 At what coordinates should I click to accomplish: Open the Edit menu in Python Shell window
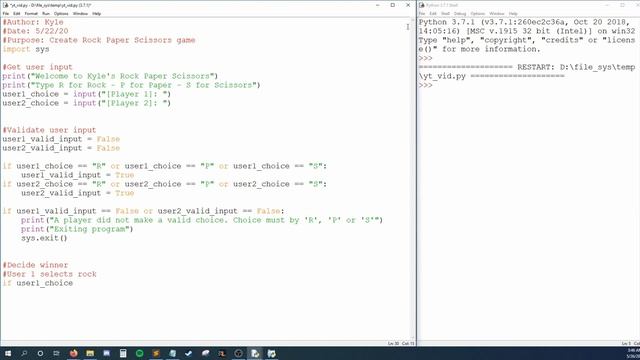pos(433,13)
